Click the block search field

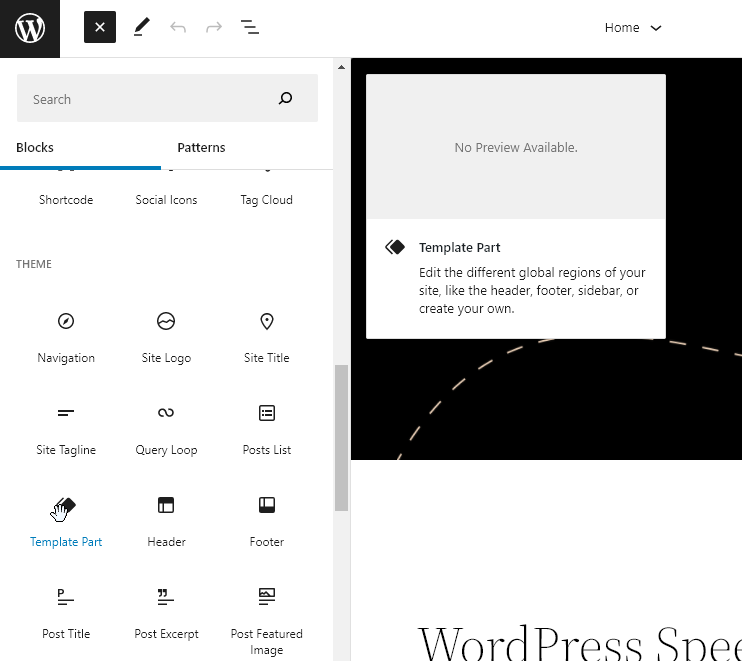pos(150,99)
